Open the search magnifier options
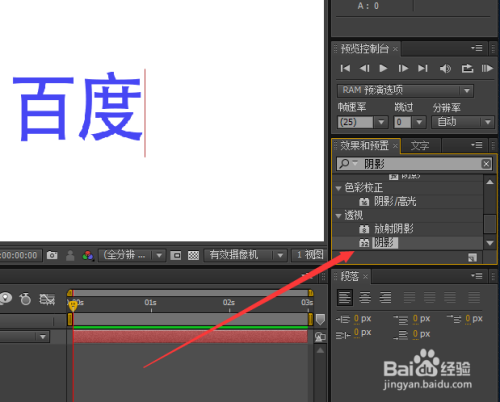Screen dimensions: 500x402 (x=348, y=164)
